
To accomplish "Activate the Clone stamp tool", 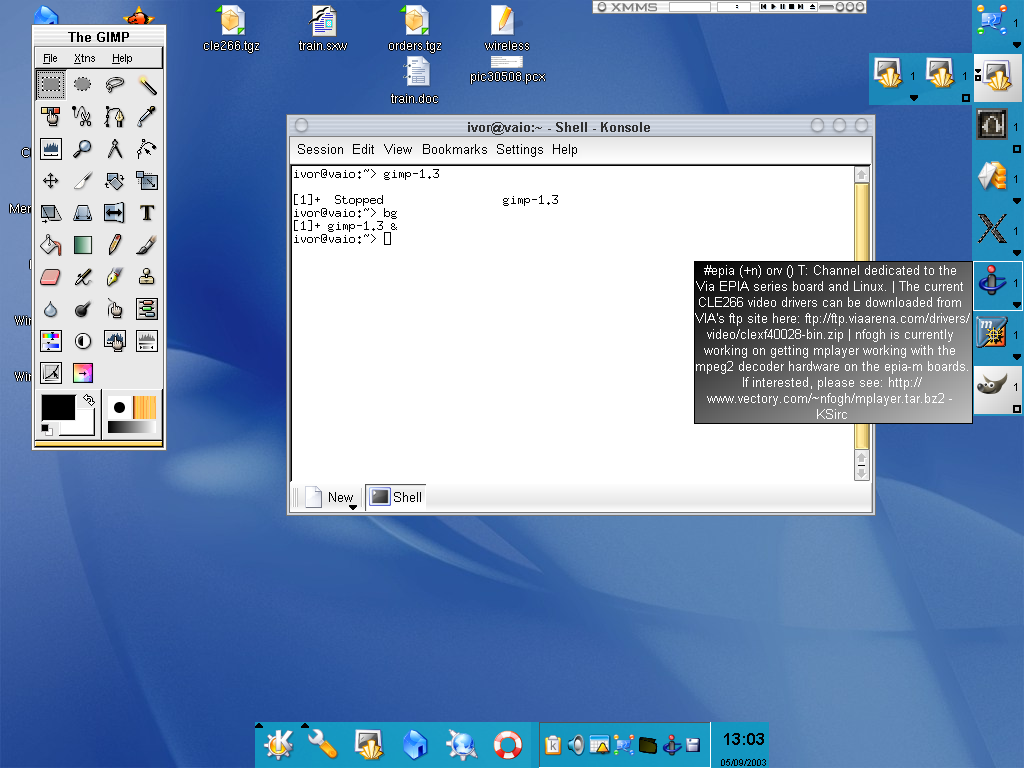I will [146, 276].
